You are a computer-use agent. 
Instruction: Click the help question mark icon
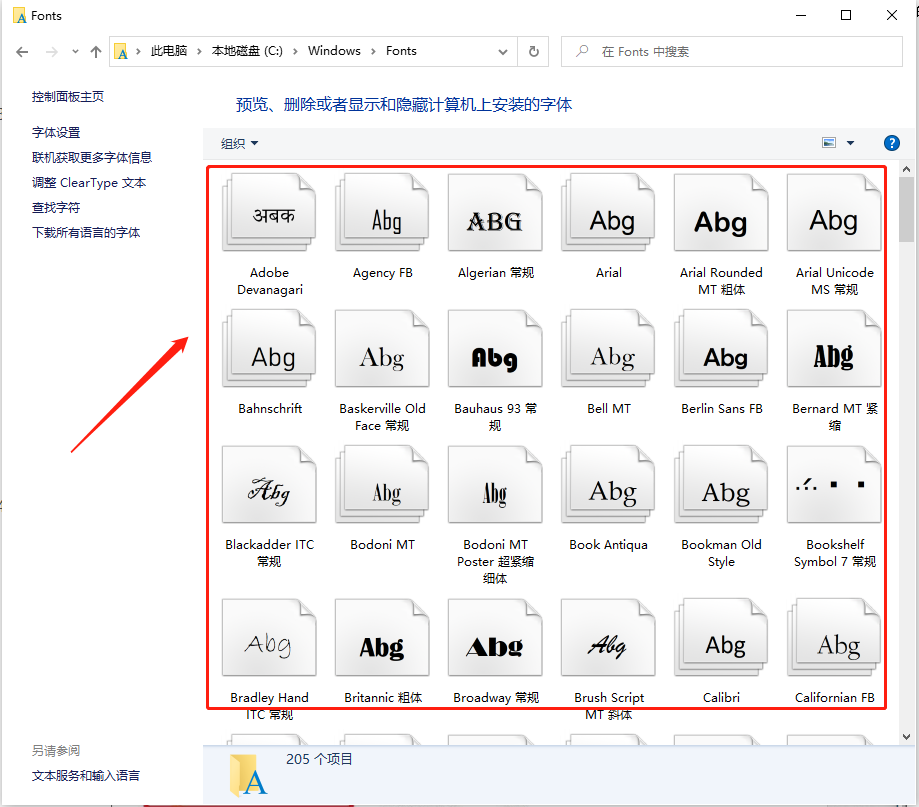[891, 143]
